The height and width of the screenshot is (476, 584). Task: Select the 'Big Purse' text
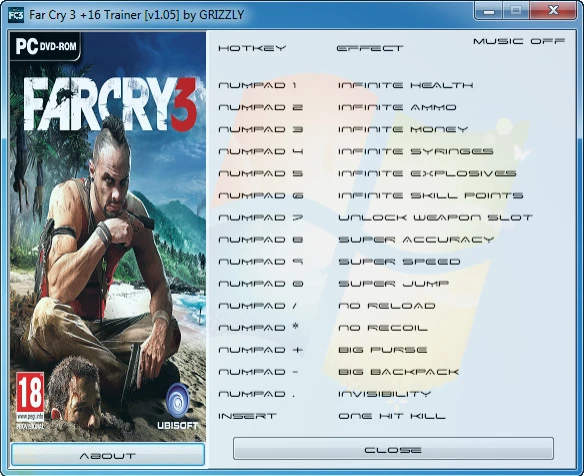(x=383, y=350)
